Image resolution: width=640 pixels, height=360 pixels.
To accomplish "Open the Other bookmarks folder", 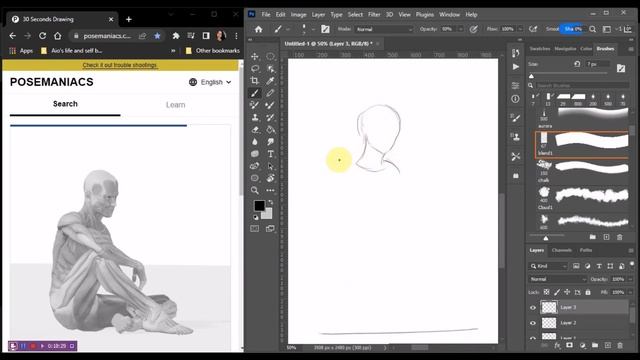I will click(213, 51).
